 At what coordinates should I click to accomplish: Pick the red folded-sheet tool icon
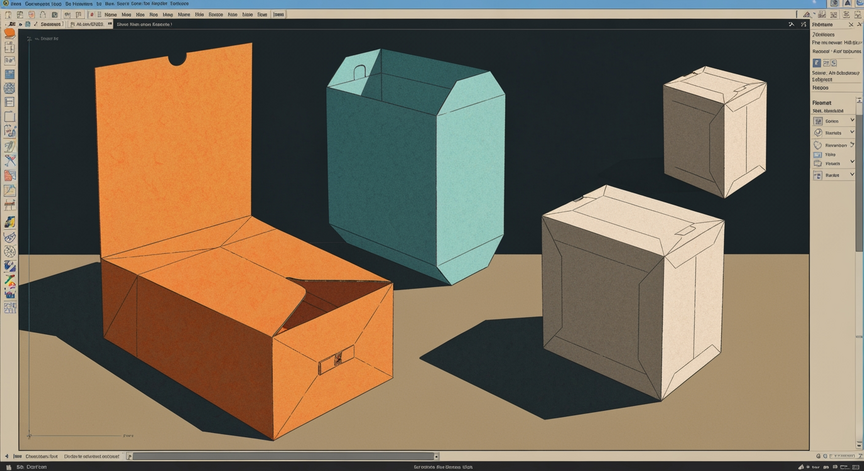tap(9, 176)
